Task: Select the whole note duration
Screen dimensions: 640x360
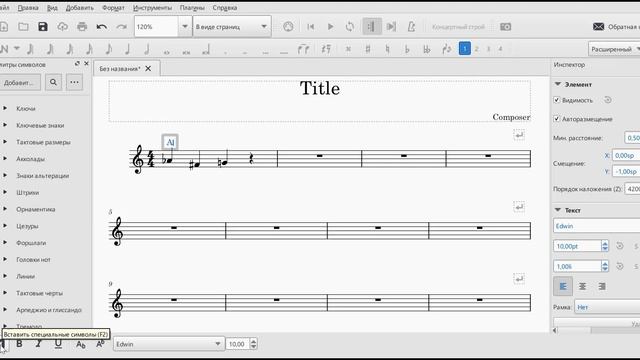Action: pyautogui.click(x=167, y=52)
